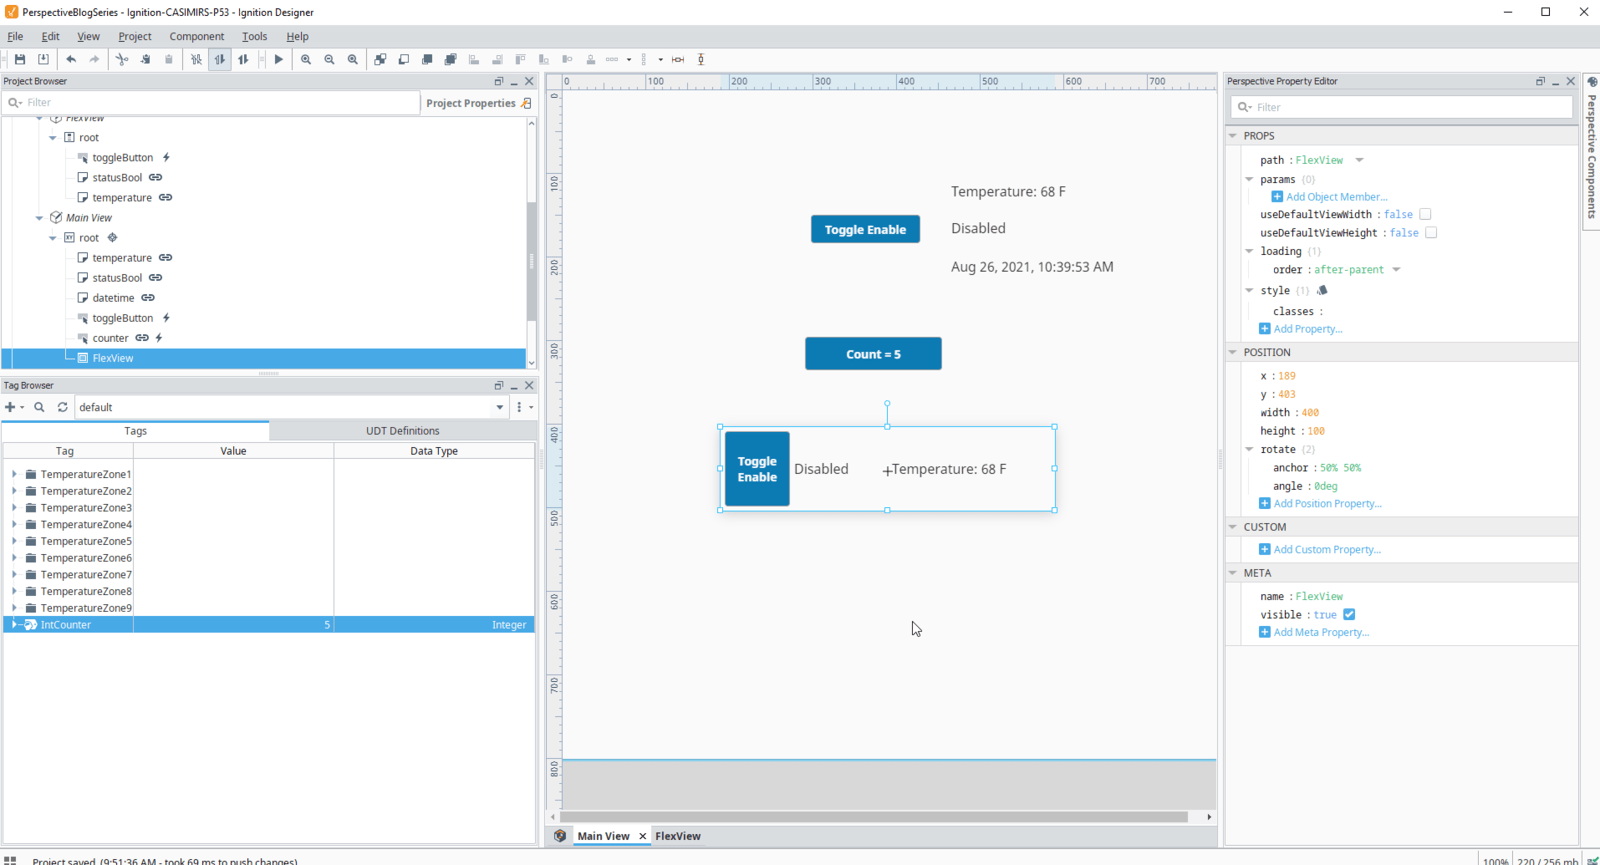Switch to the FlexView workspace tab
The width and height of the screenshot is (1600, 865).
coord(678,836)
